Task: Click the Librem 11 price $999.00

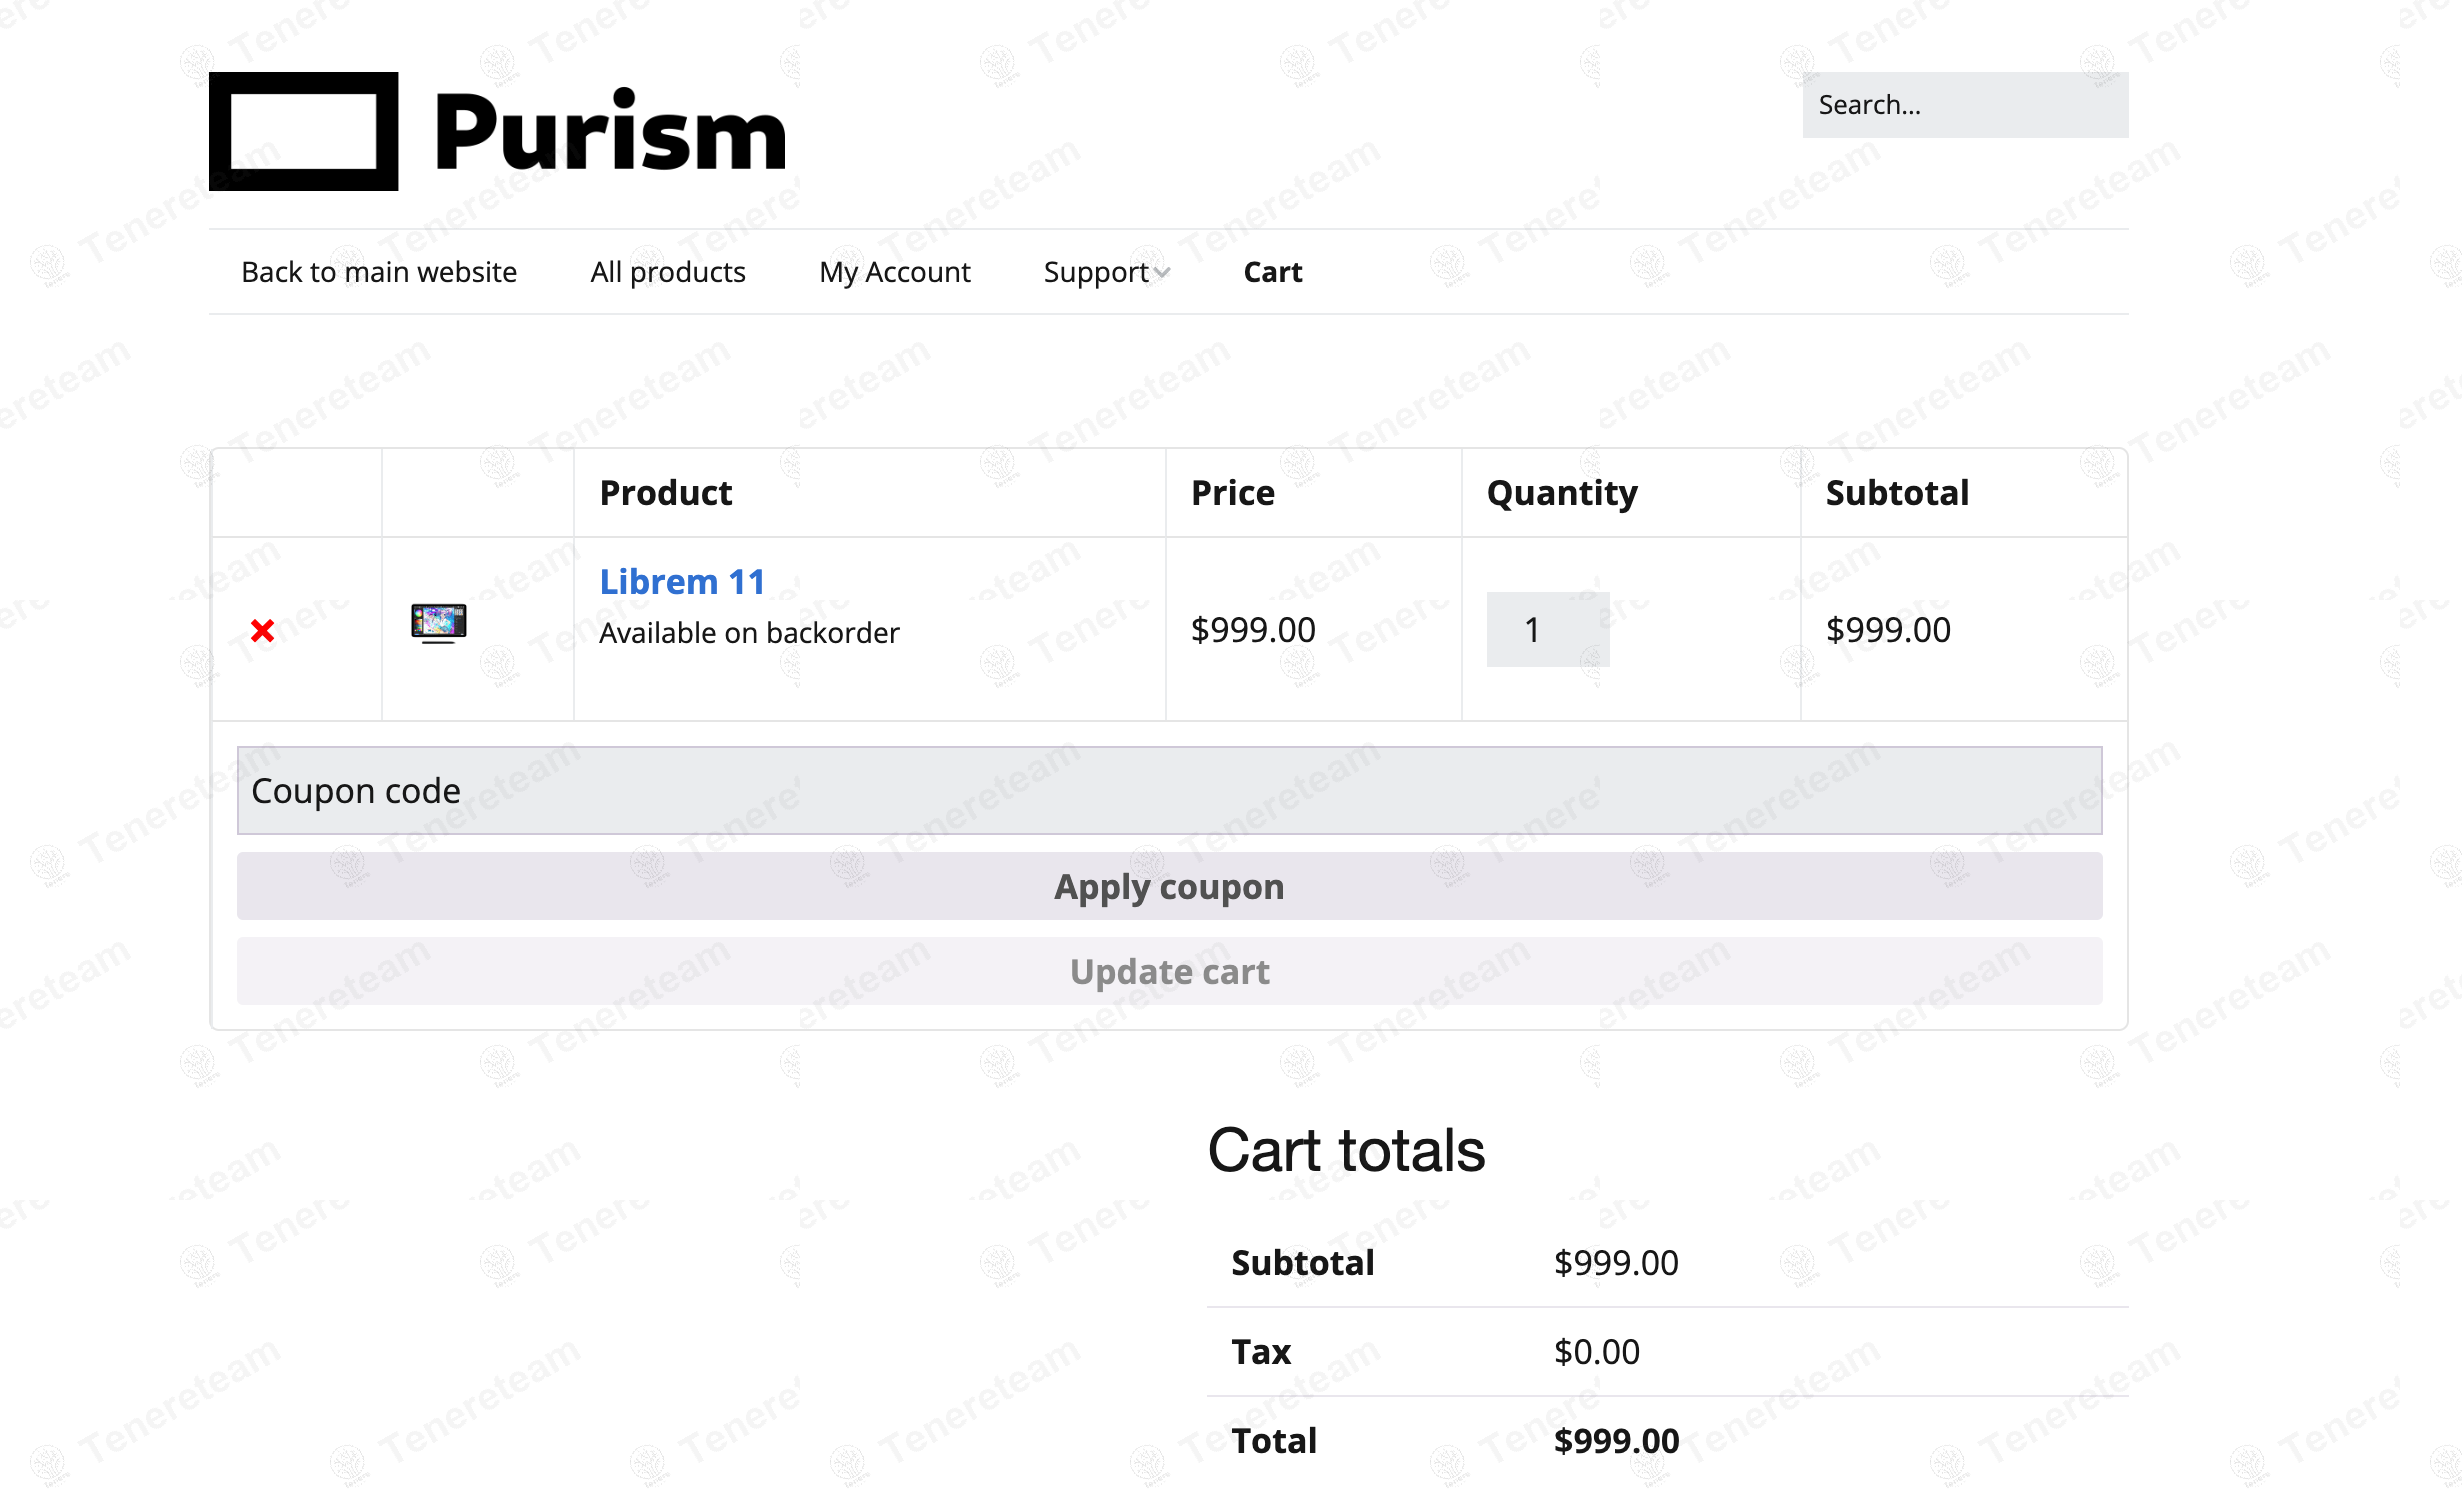Action: coord(1253,630)
